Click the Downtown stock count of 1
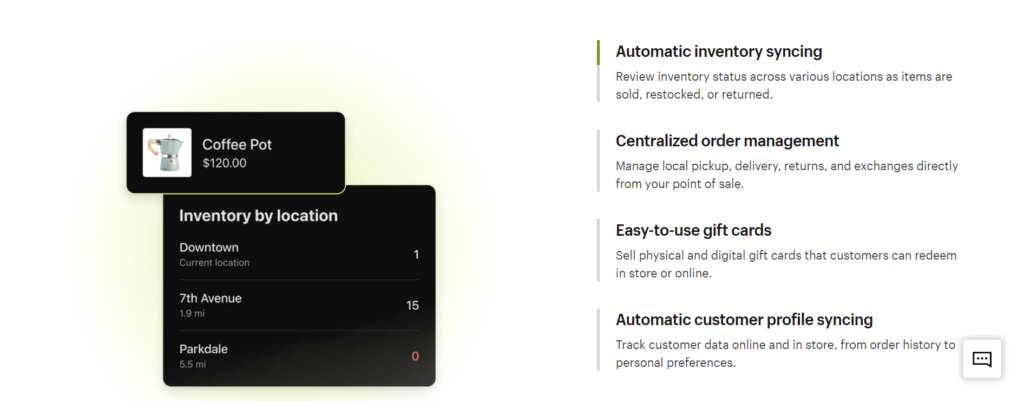The image size is (1024, 401). click(x=416, y=254)
